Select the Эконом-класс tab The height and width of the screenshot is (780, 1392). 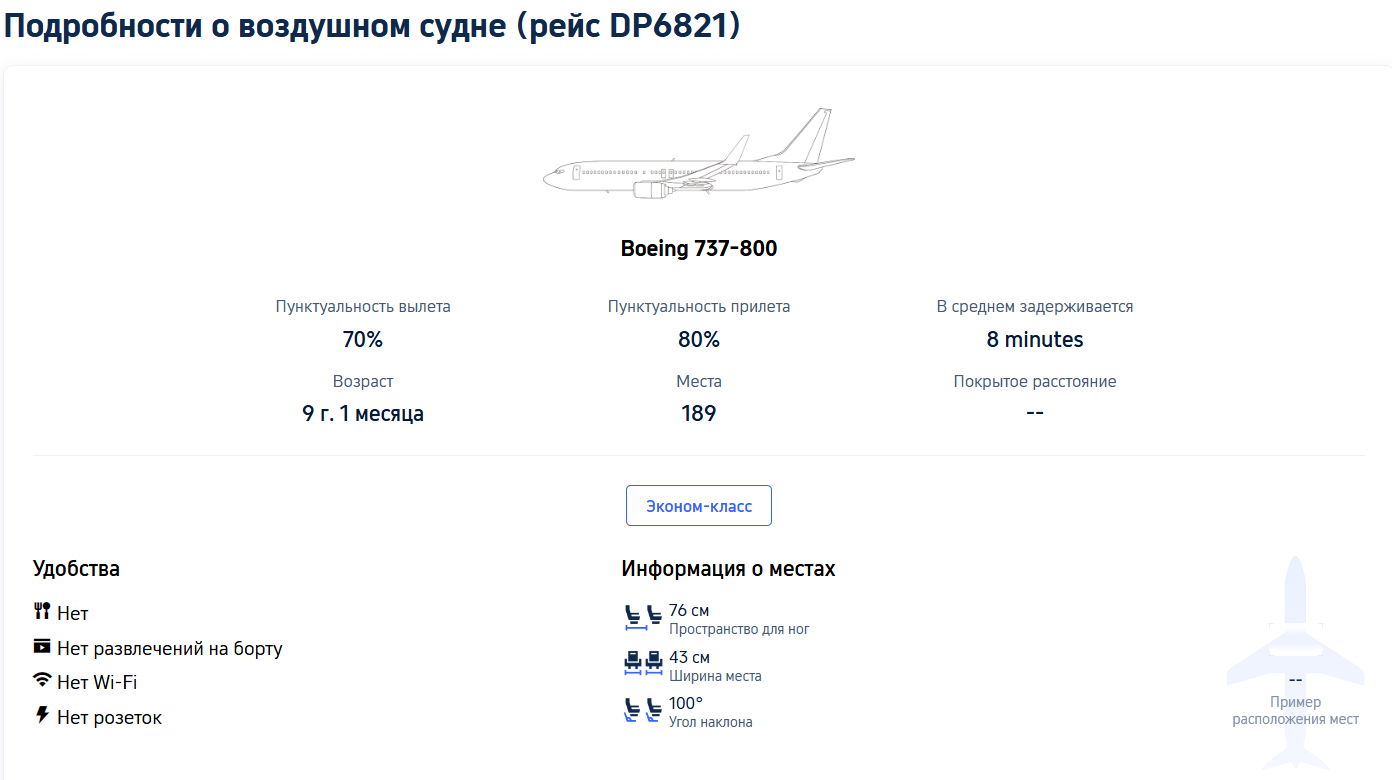tap(698, 505)
